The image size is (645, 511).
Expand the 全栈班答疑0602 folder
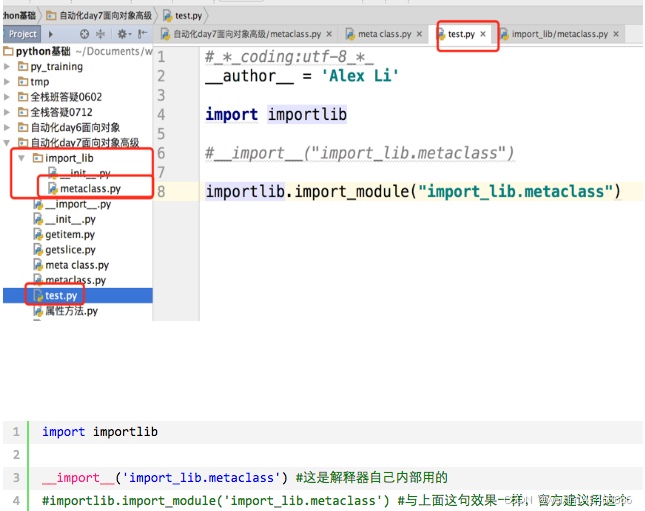coord(7,97)
